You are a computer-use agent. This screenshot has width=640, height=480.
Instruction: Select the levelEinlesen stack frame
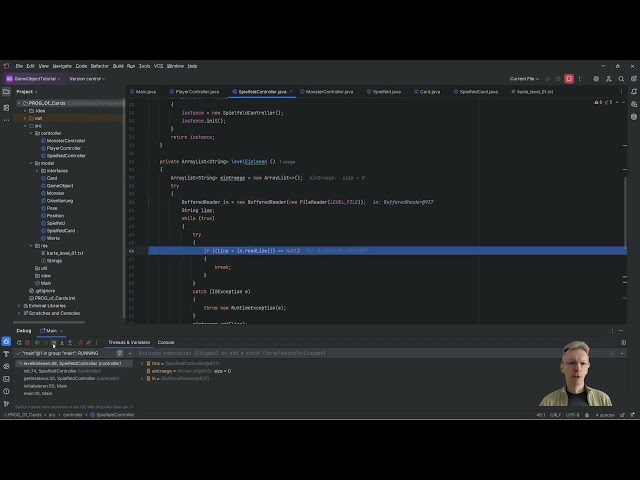(70, 363)
